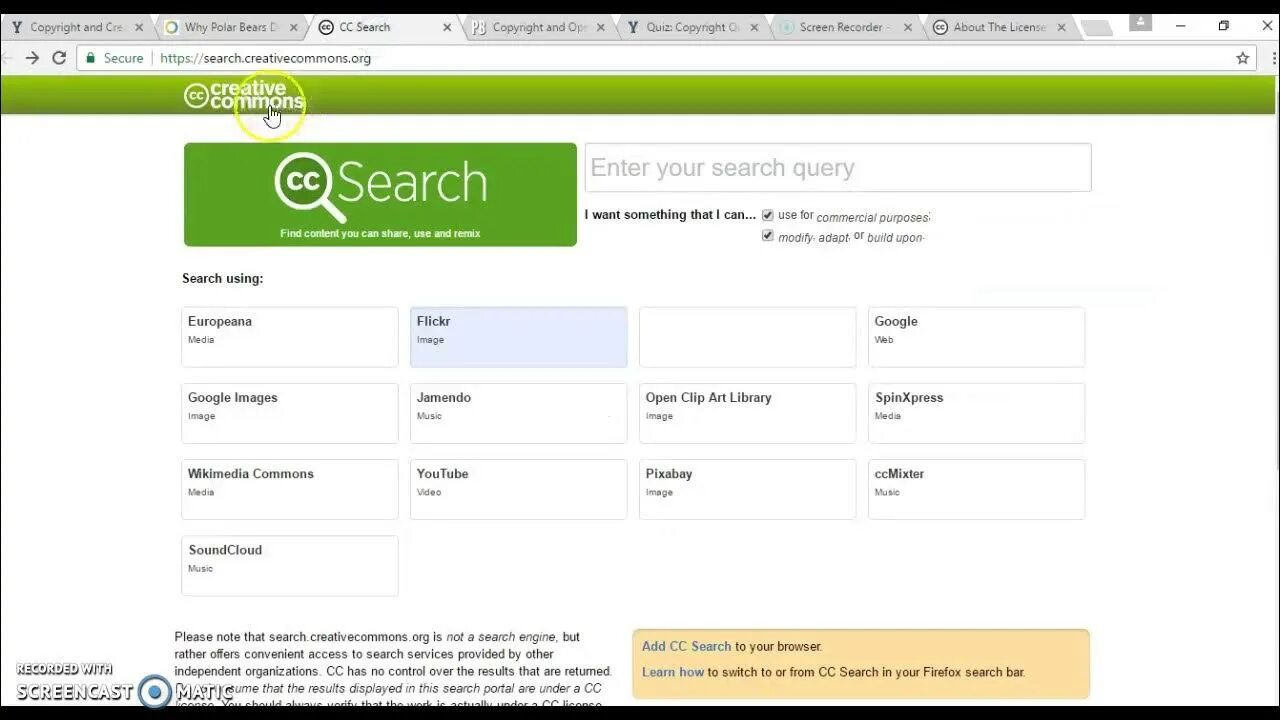The height and width of the screenshot is (720, 1280).
Task: Switch to About The Licenses tab
Action: 999,27
